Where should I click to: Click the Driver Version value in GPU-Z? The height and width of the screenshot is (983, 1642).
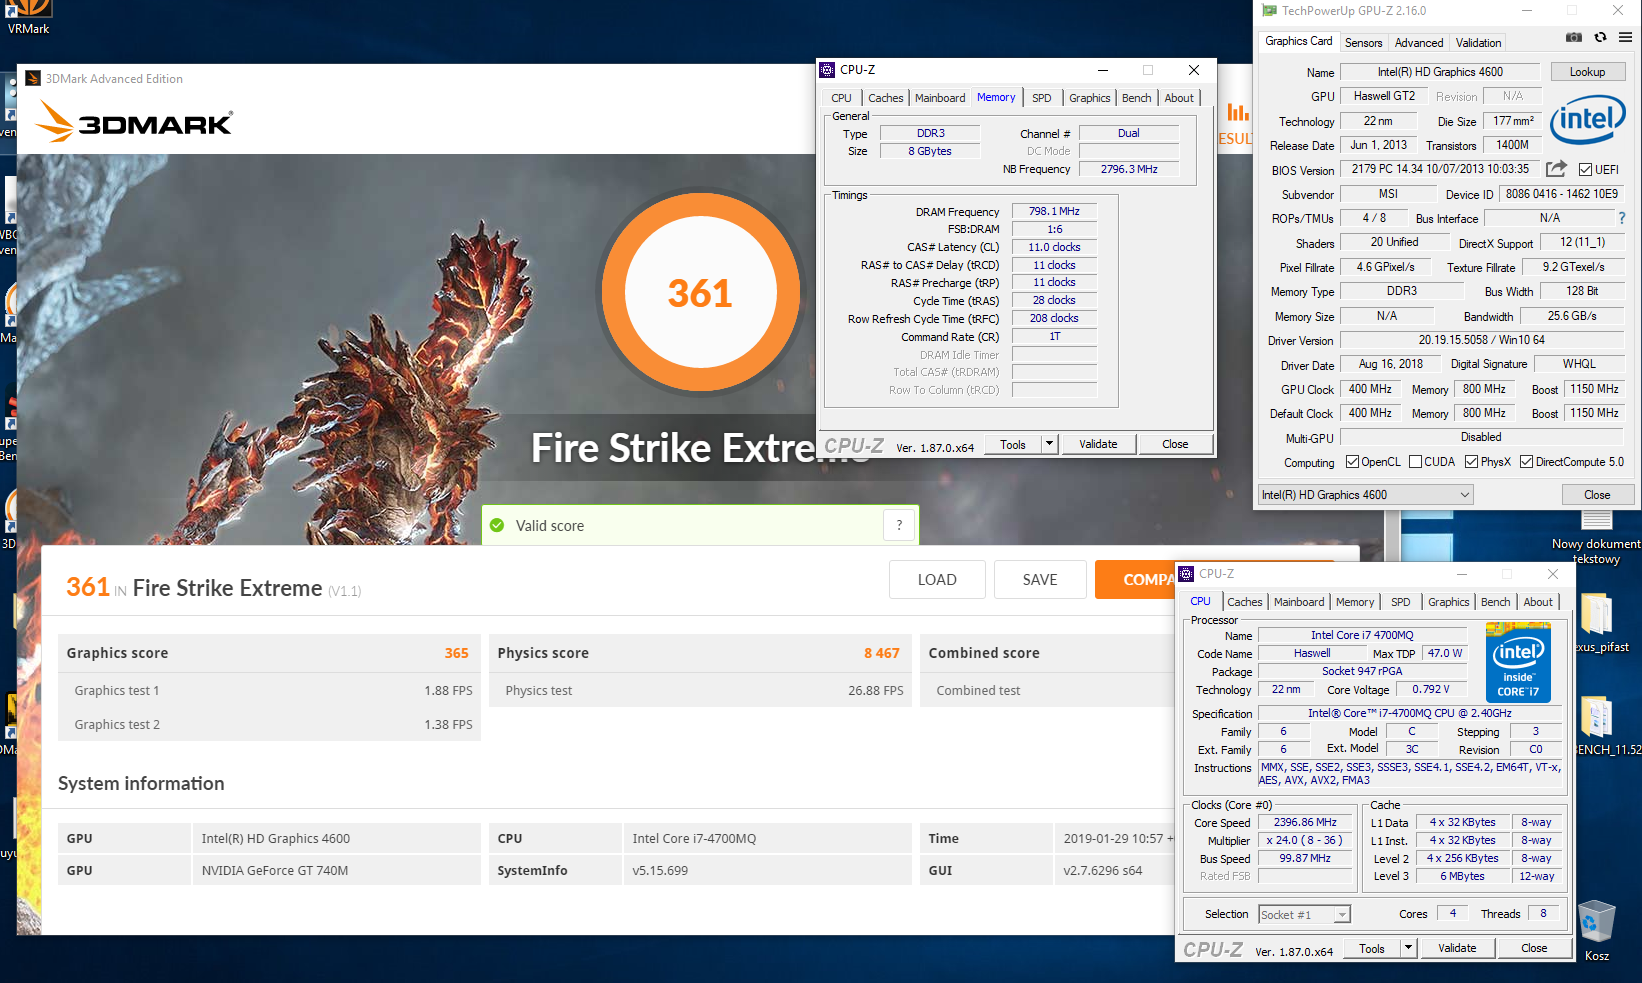[x=1481, y=340]
